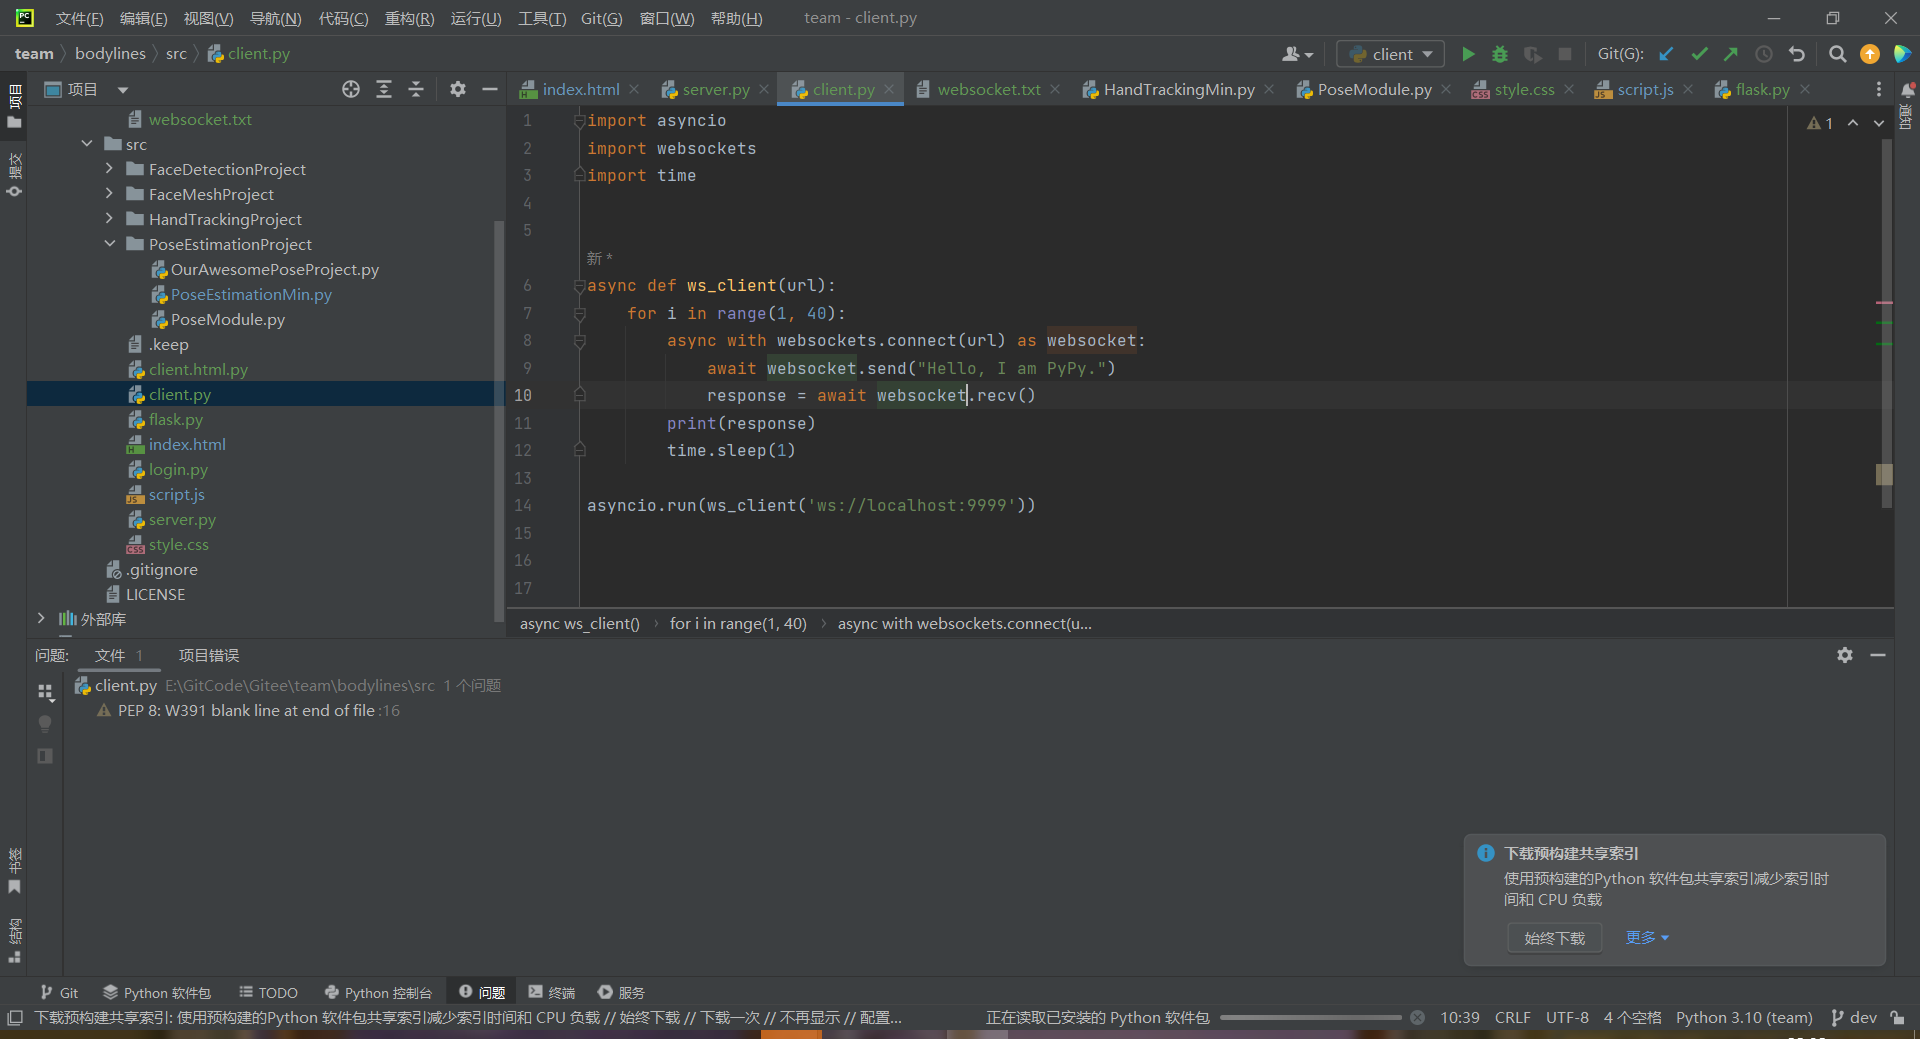Open the client run configuration dropdown
The height and width of the screenshot is (1039, 1920).
pyautogui.click(x=1390, y=54)
